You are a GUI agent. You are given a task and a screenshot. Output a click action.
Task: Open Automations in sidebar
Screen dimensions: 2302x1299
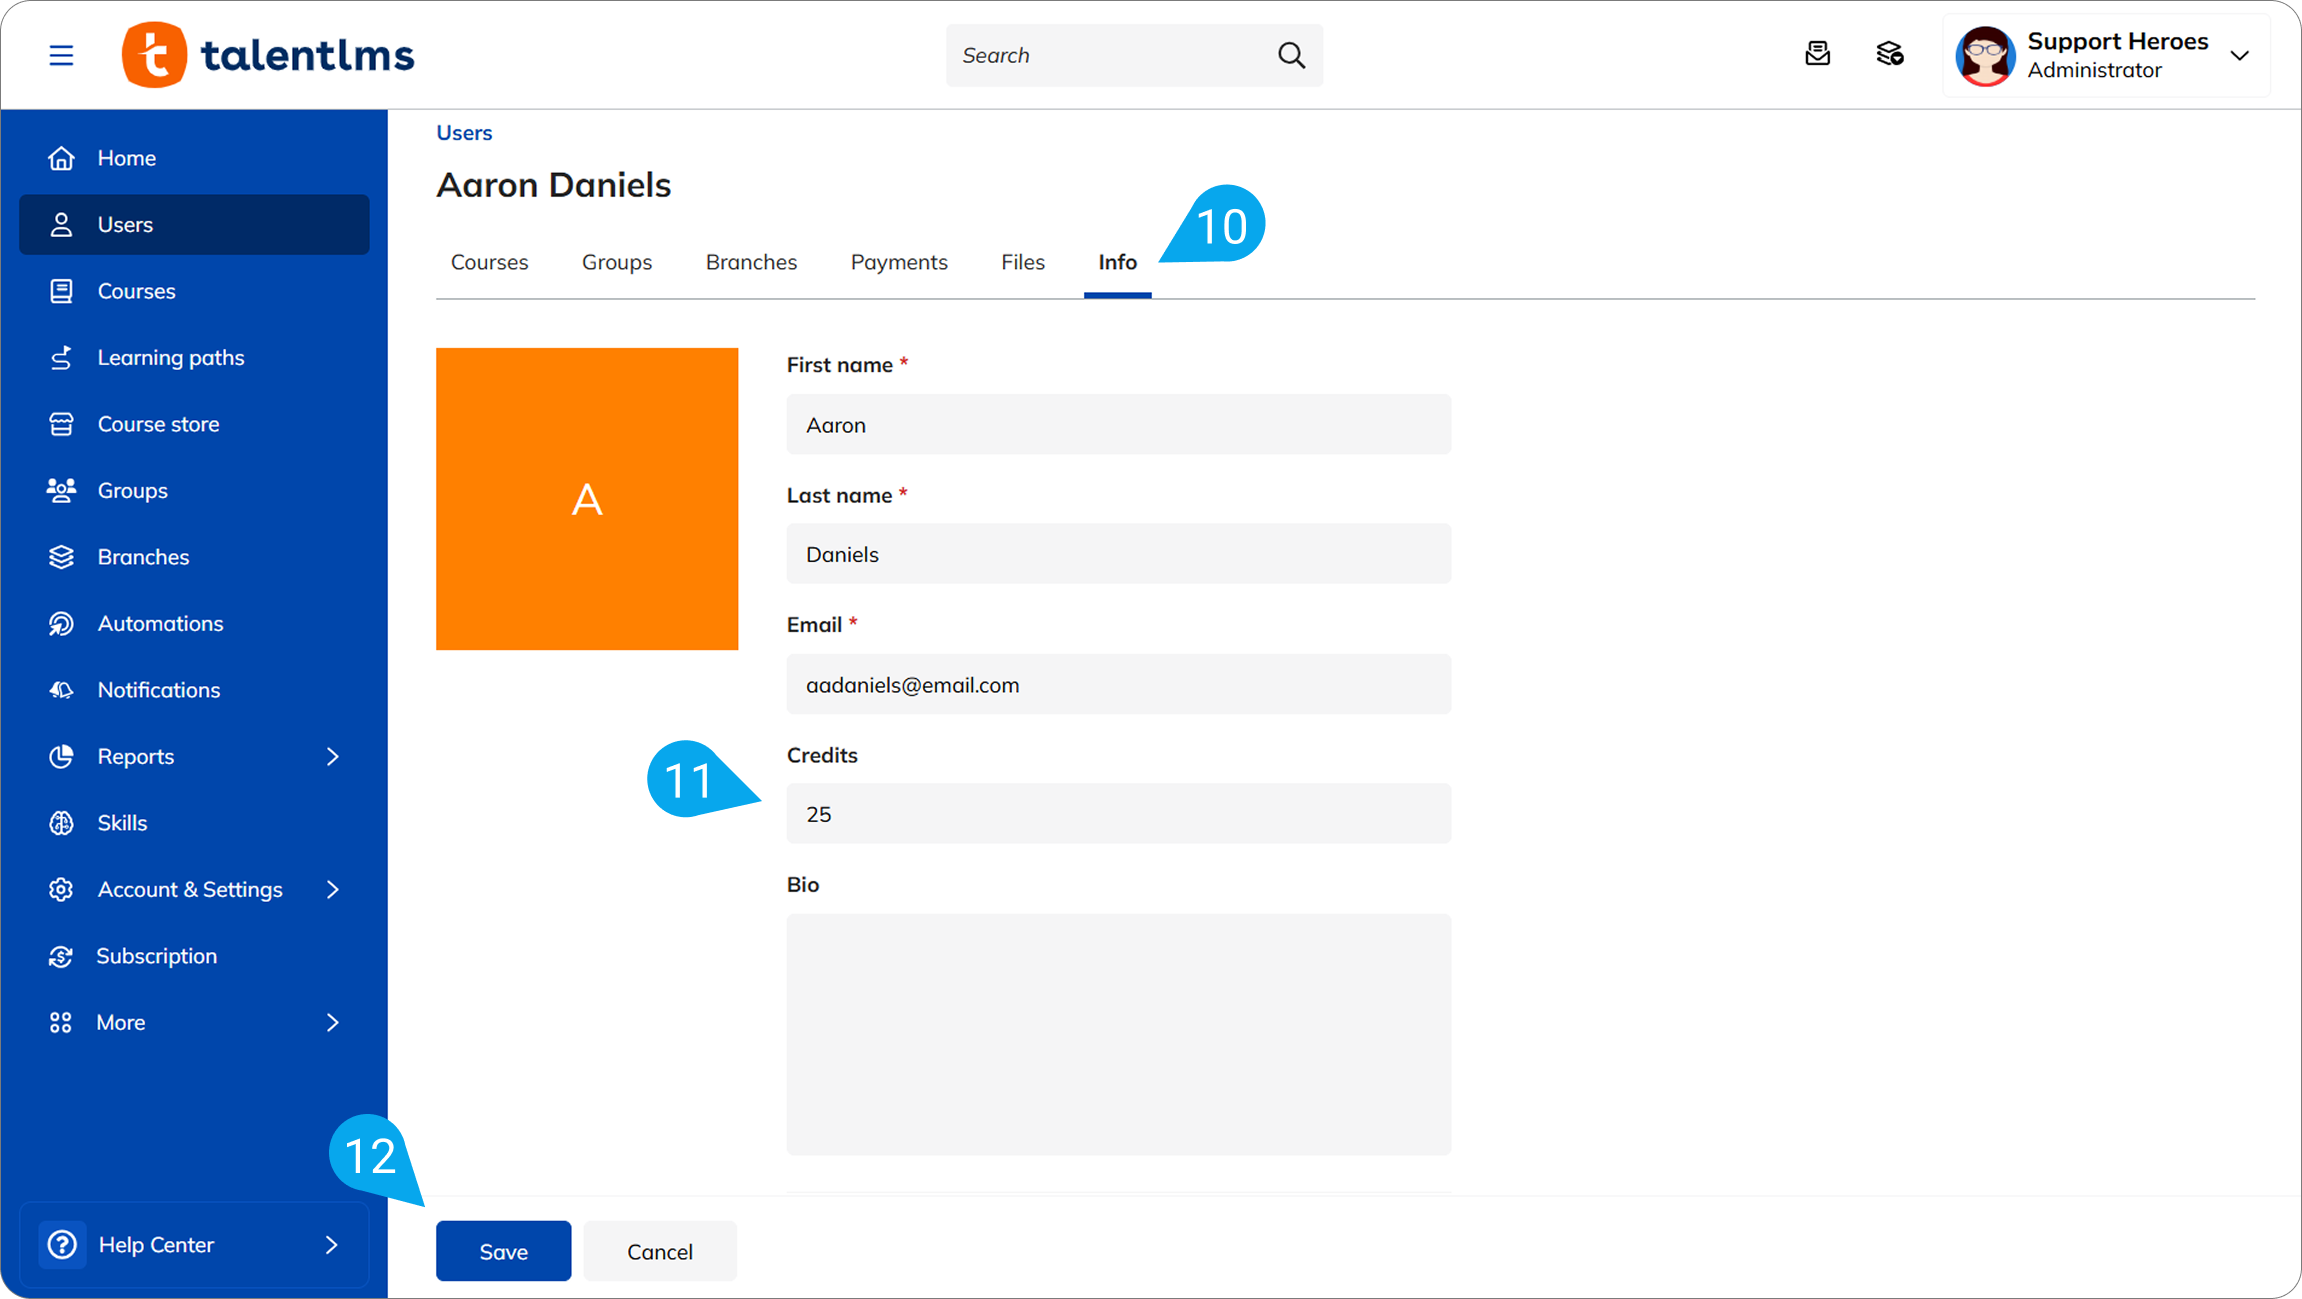160,624
